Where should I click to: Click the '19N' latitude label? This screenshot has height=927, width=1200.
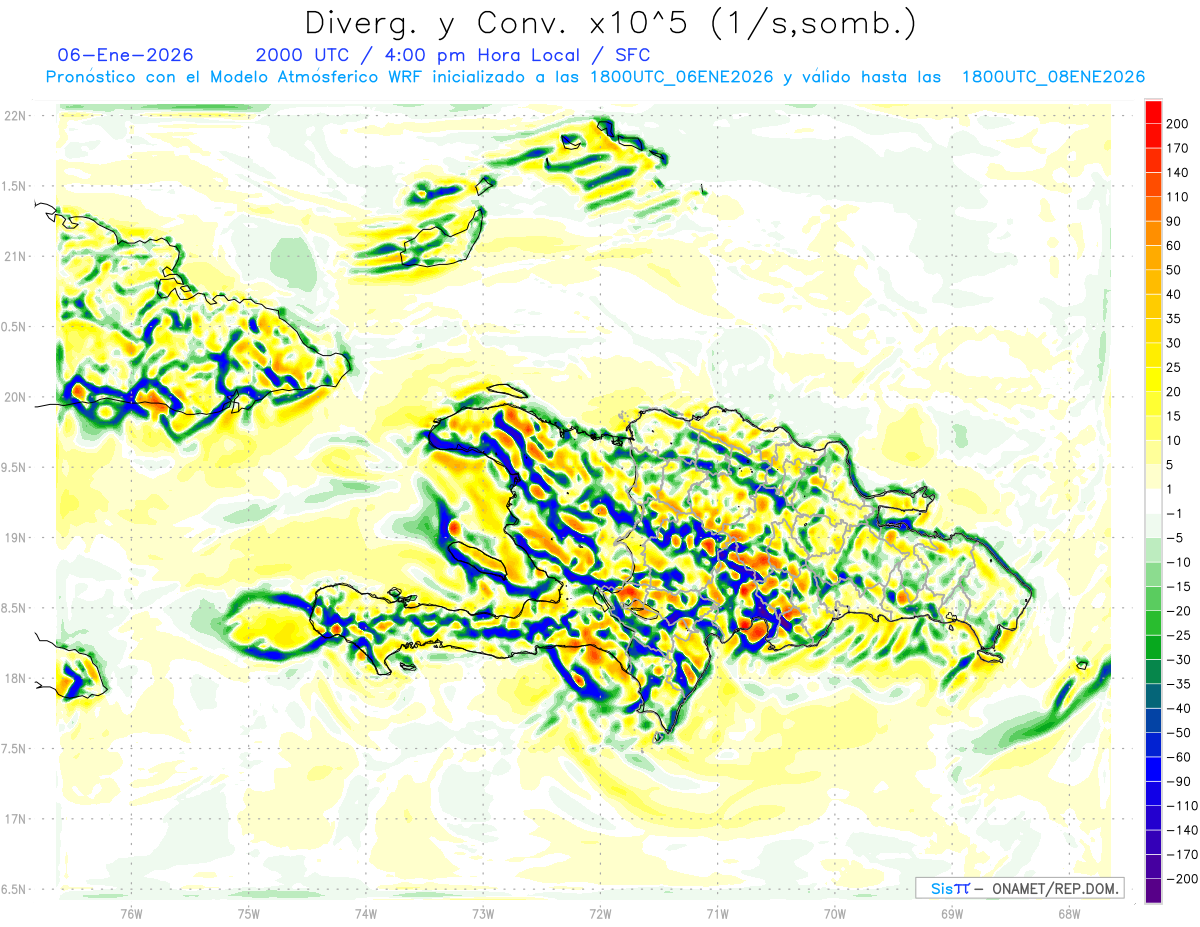click(14, 538)
